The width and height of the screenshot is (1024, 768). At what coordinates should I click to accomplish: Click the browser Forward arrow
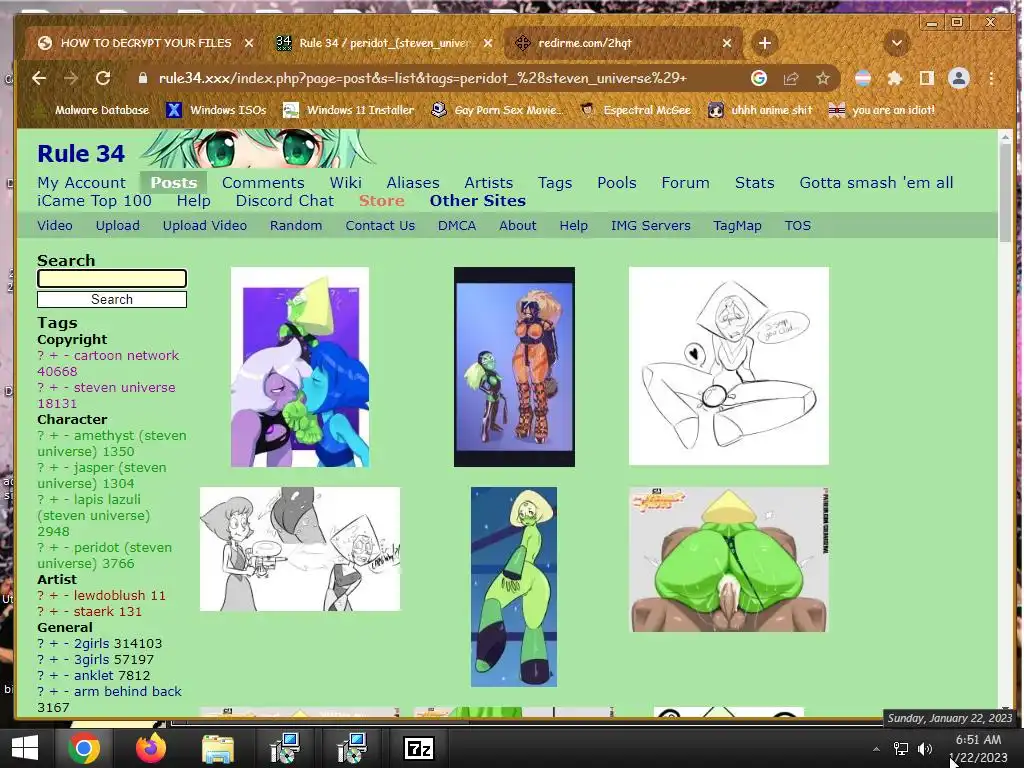(x=71, y=78)
